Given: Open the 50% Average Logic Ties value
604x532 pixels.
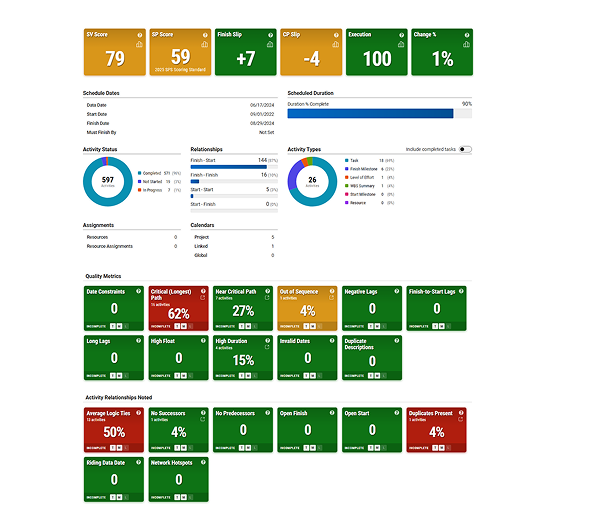Looking at the screenshot, I should pos(114,432).
